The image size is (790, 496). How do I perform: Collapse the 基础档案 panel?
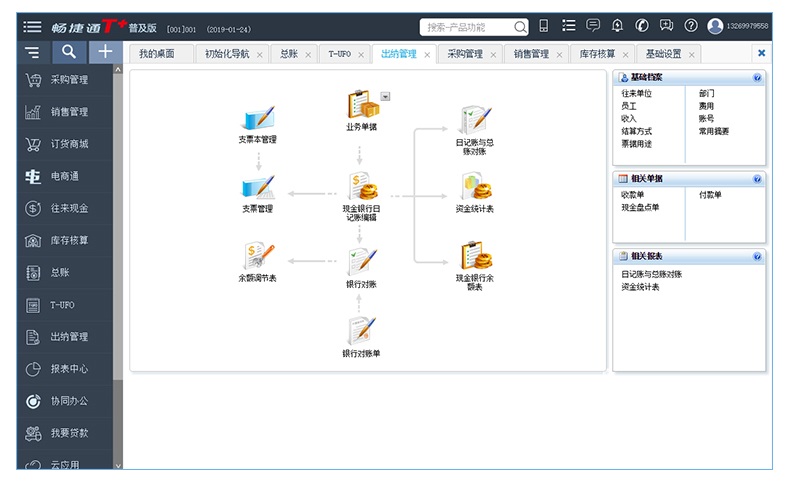tap(757, 77)
